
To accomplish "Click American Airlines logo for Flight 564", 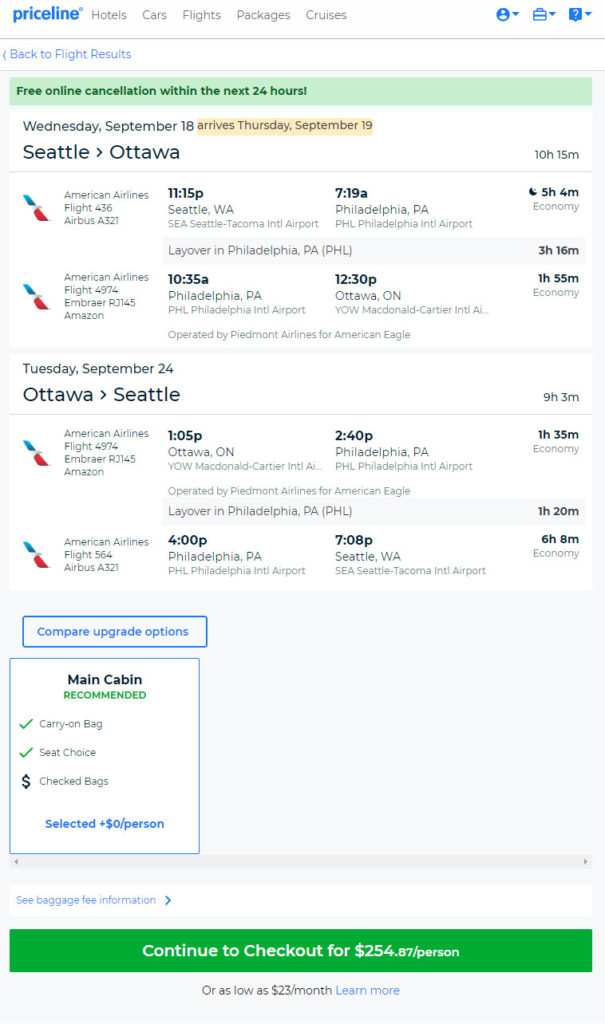I will point(37,554).
